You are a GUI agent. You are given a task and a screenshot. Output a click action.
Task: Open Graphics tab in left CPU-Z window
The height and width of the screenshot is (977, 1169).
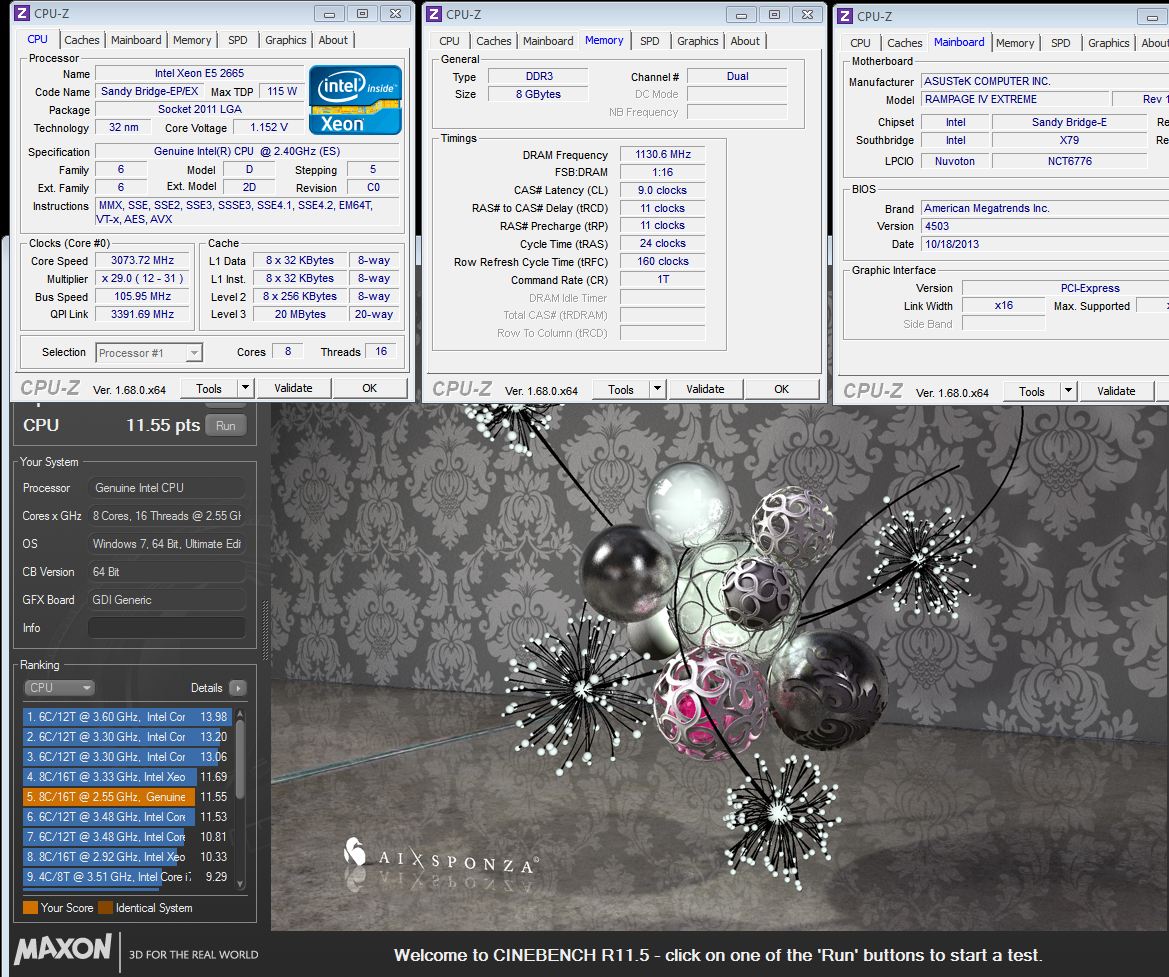(286, 40)
